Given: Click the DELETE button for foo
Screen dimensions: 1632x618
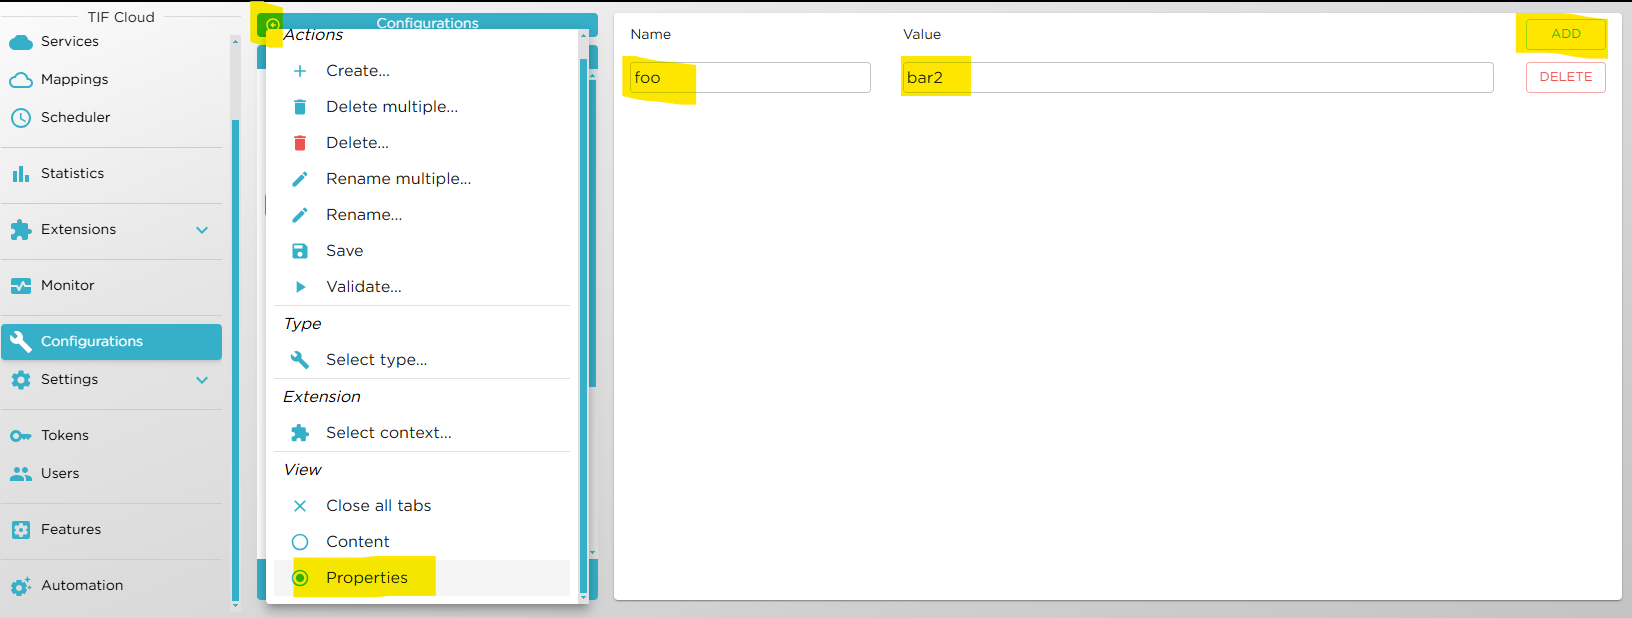Looking at the screenshot, I should tap(1566, 77).
